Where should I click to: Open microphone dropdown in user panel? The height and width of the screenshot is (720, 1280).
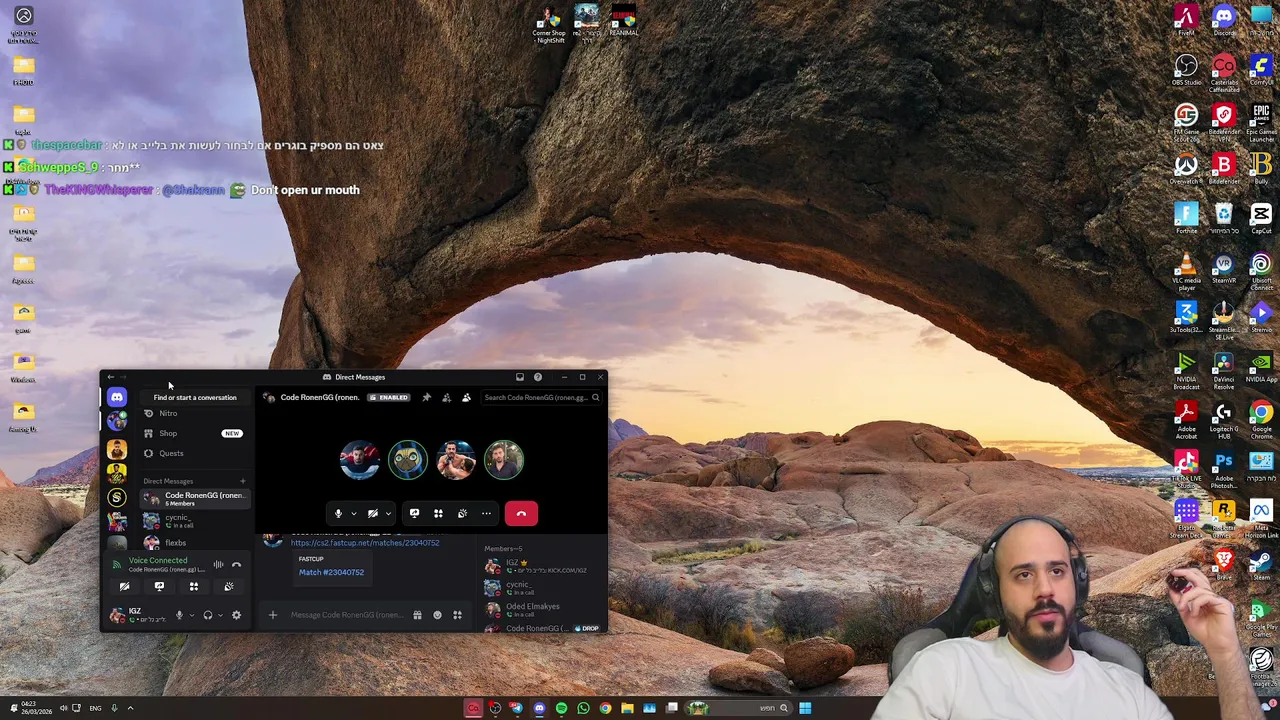click(191, 615)
